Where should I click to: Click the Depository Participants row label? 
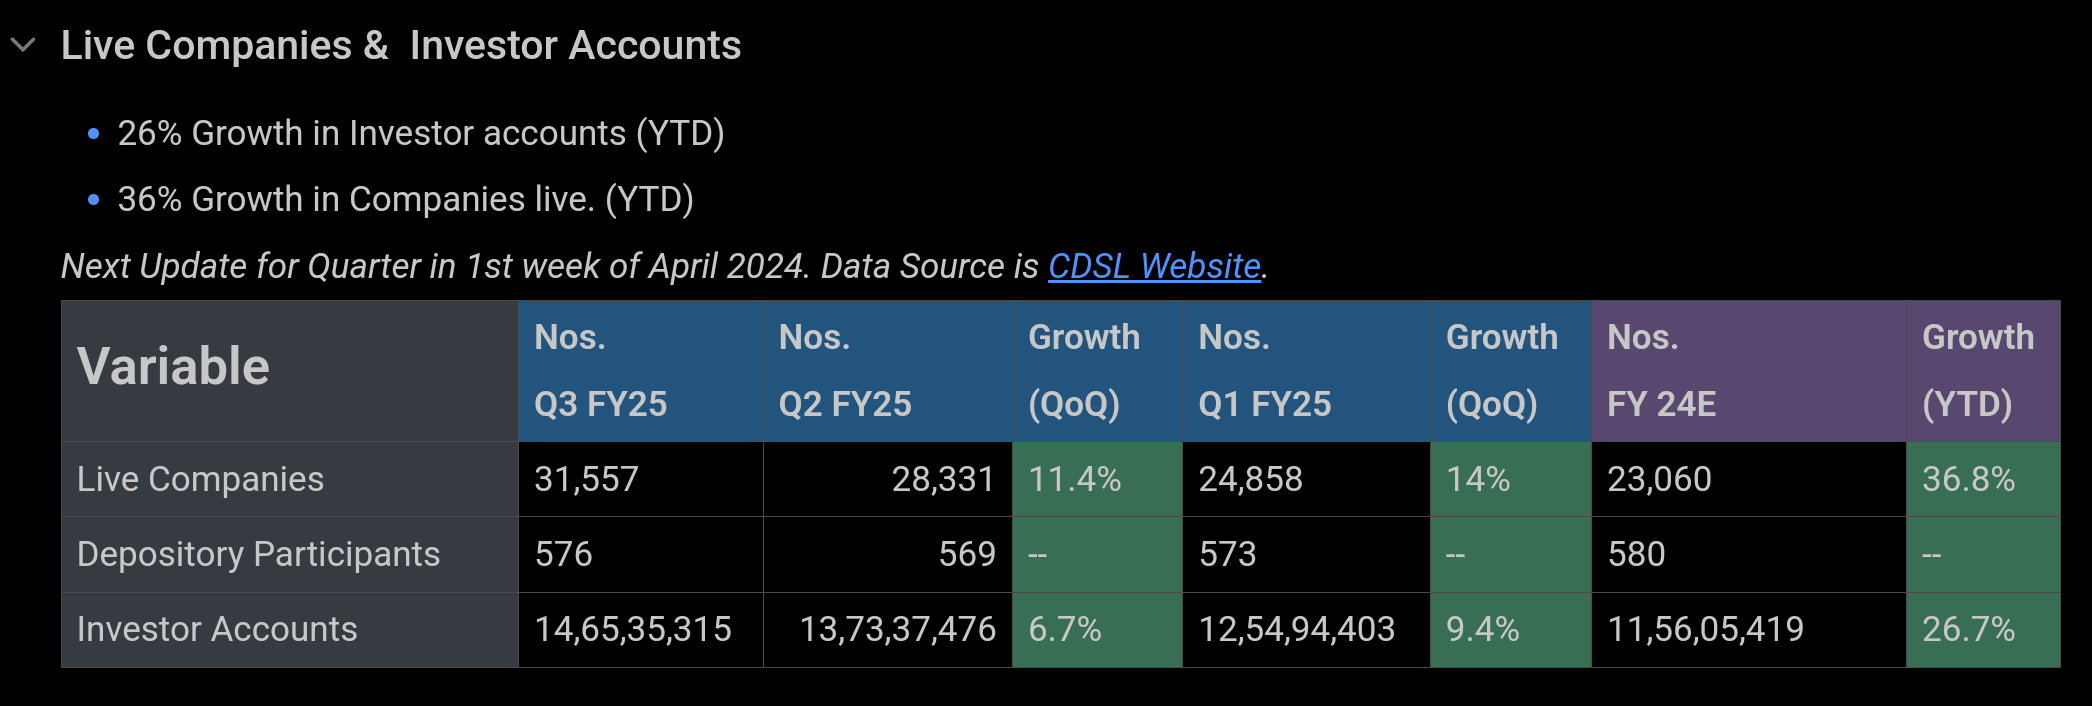(x=258, y=554)
